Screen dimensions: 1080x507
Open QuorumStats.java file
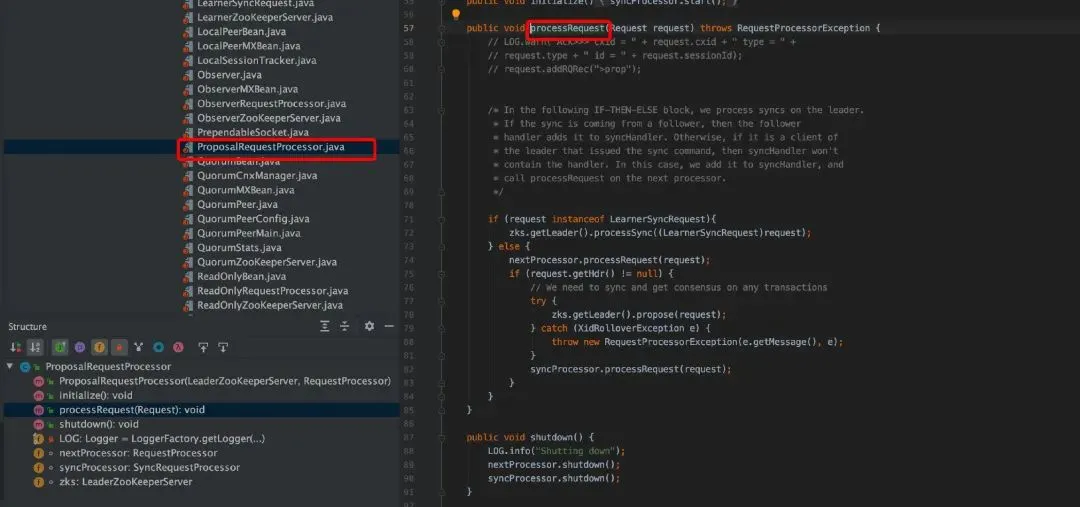(239, 248)
